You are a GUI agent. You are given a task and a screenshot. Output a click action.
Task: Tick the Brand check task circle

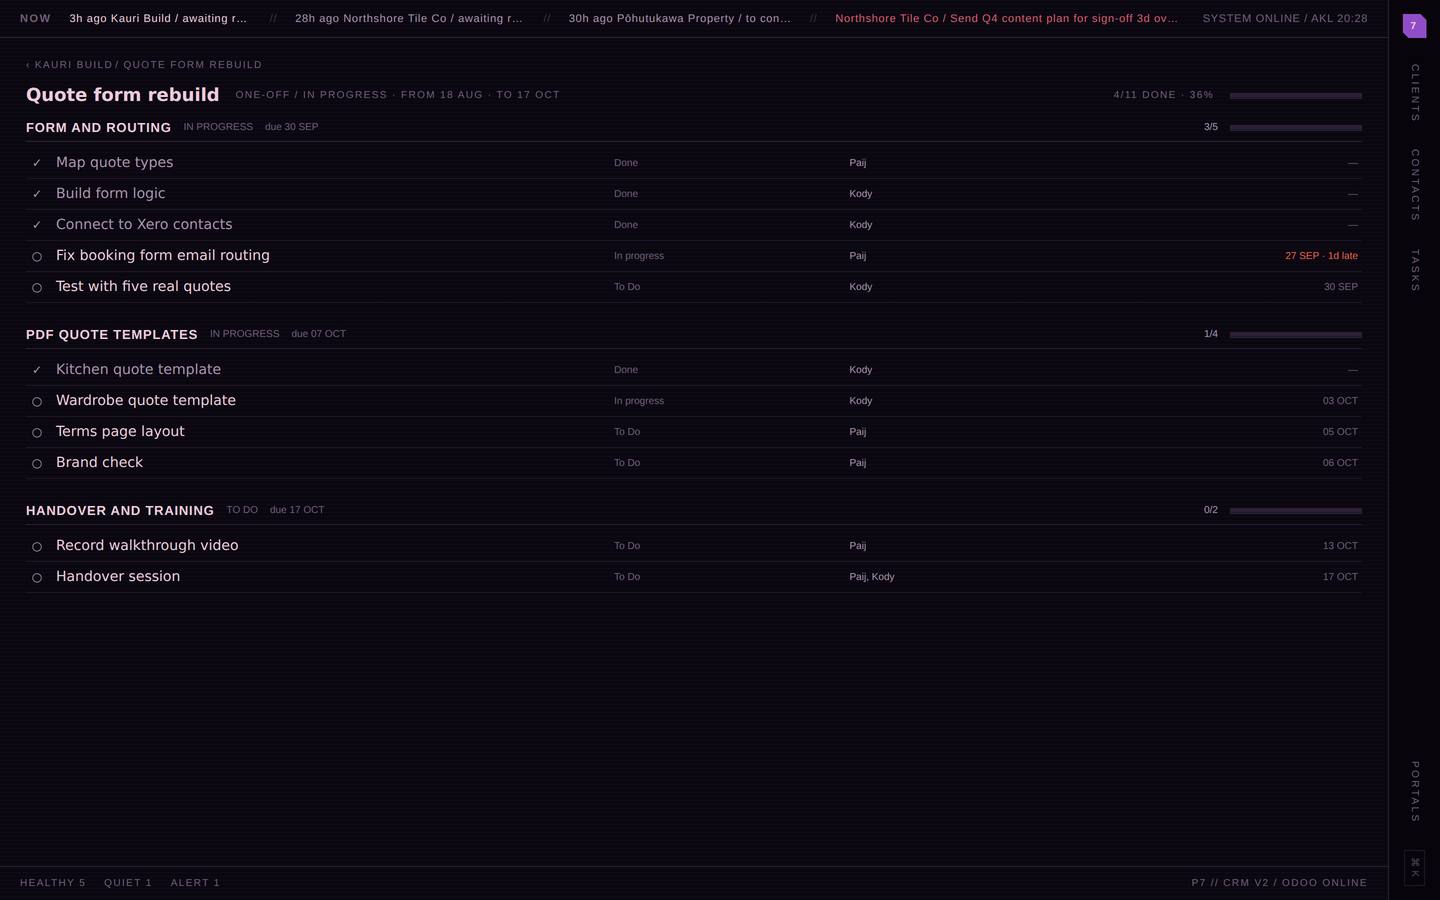37,464
